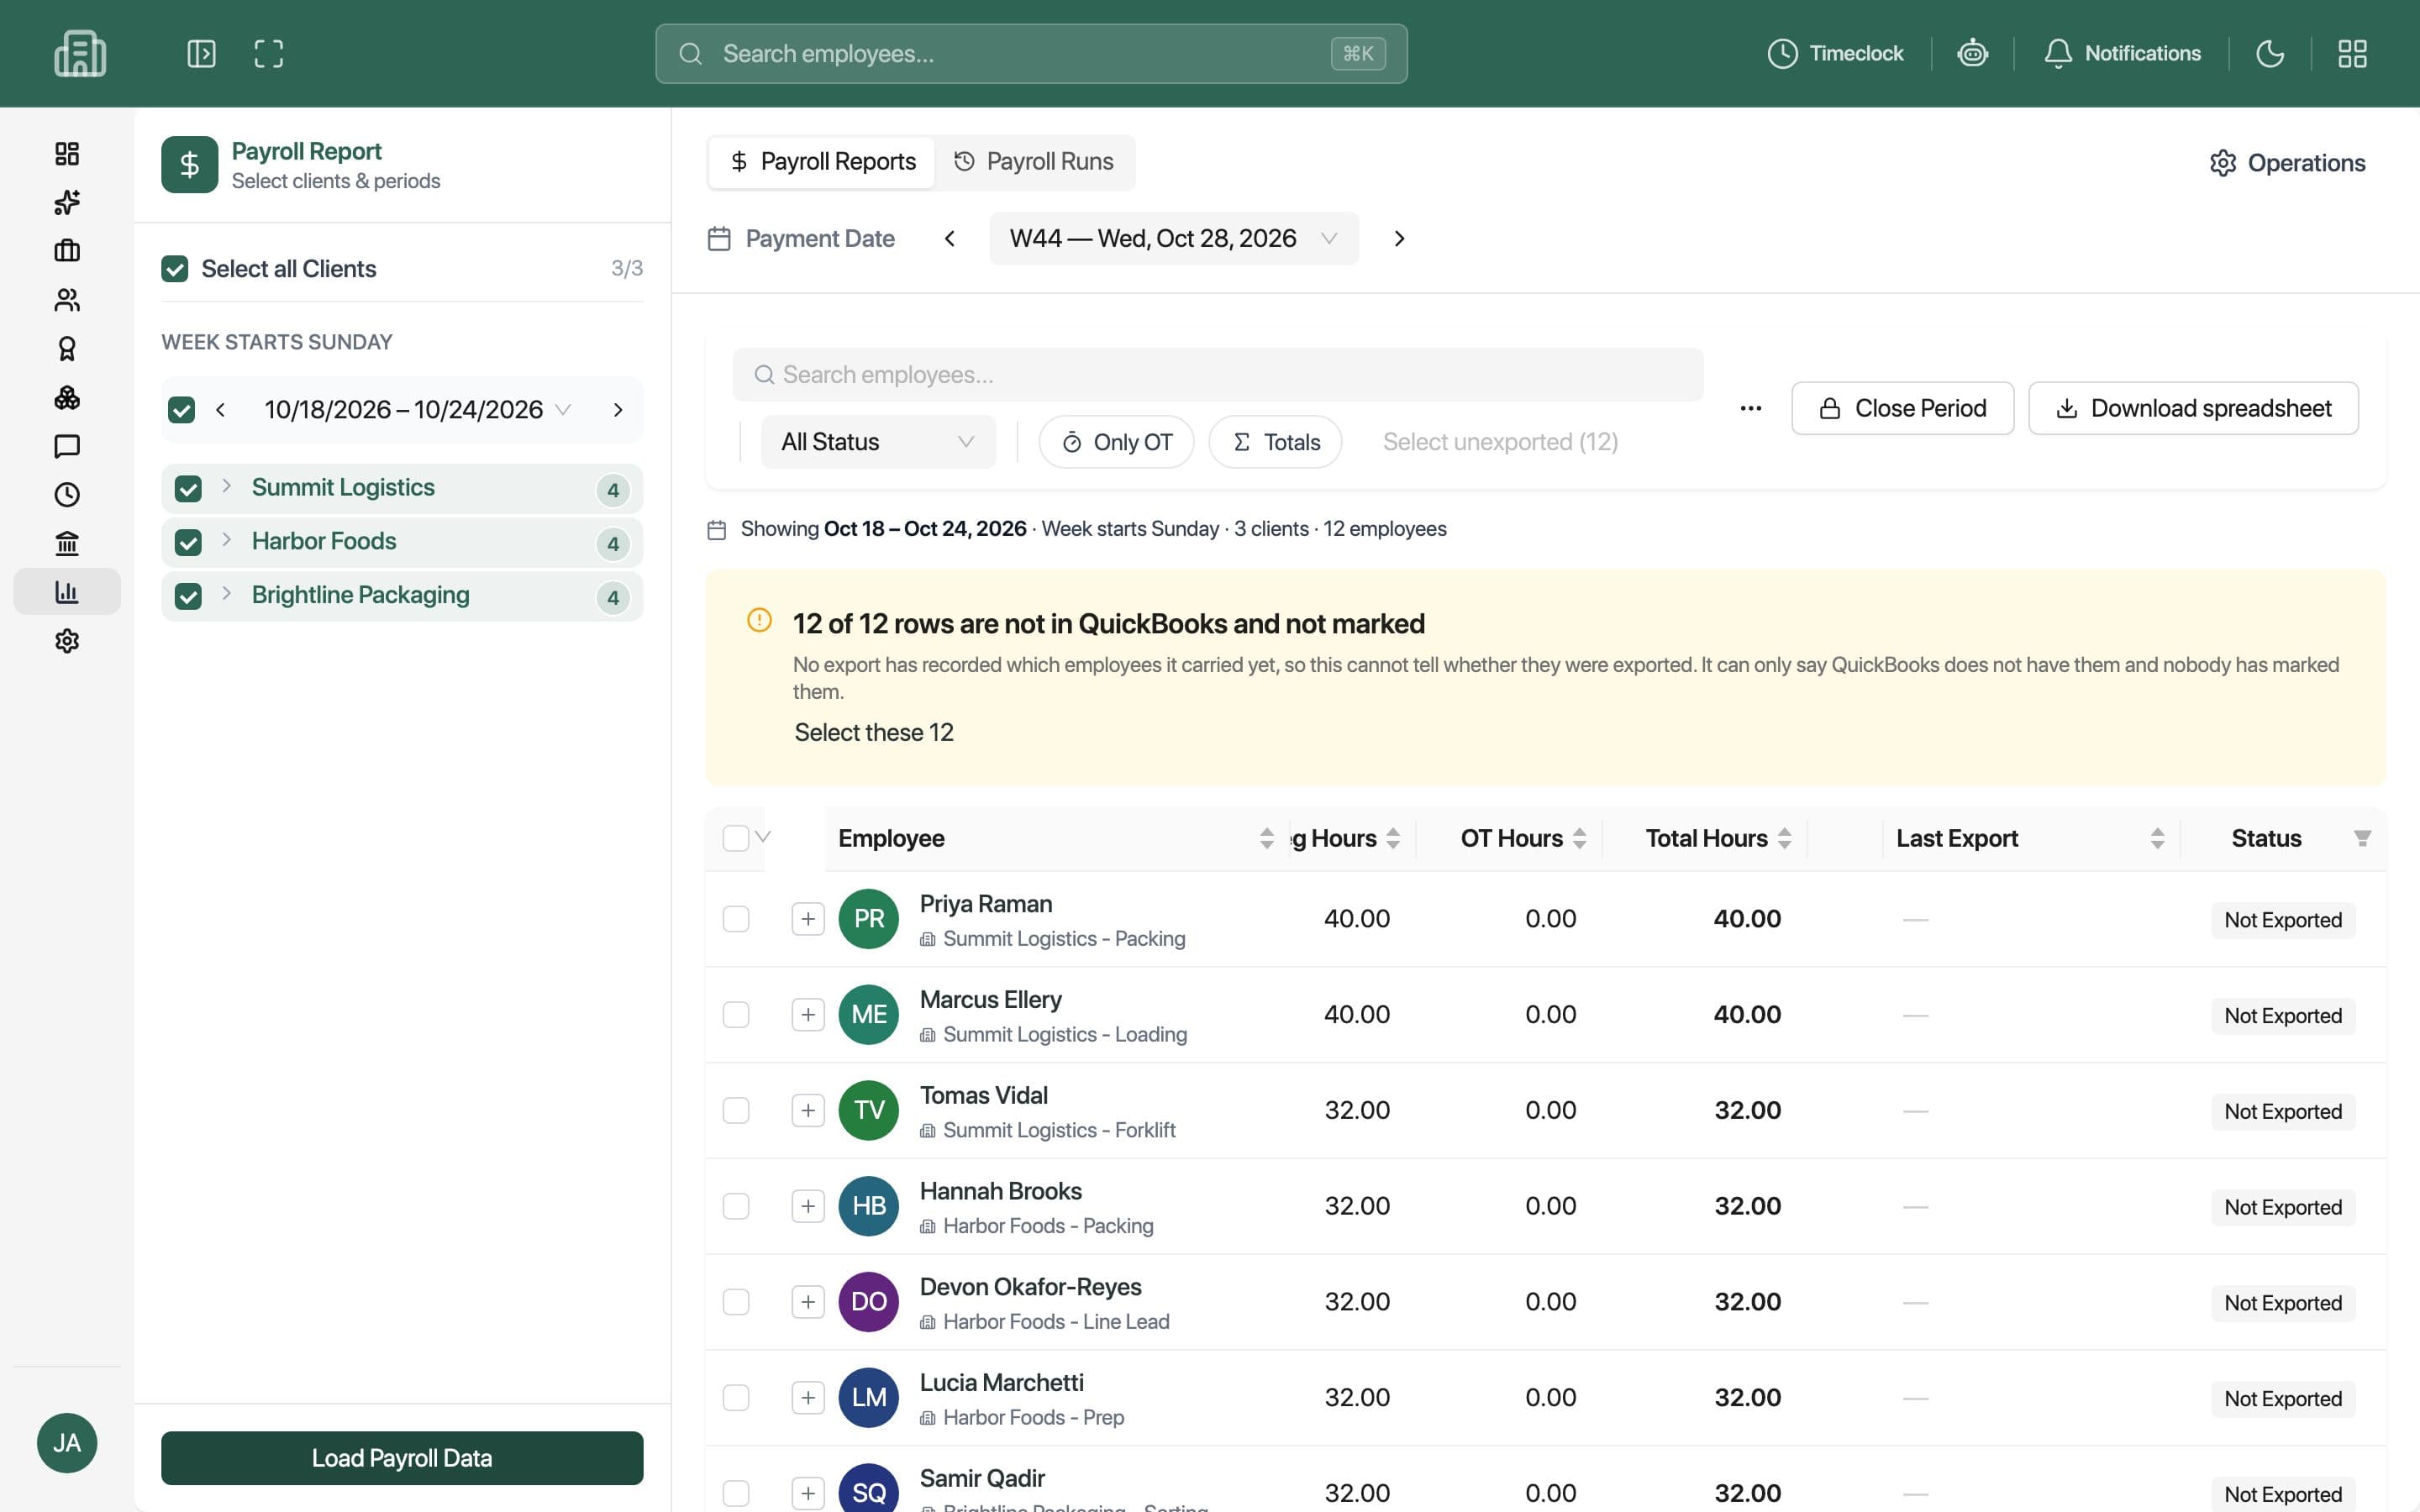Click the Select these 12 link
Image resolution: width=2420 pixels, height=1512 pixels.
[874, 733]
